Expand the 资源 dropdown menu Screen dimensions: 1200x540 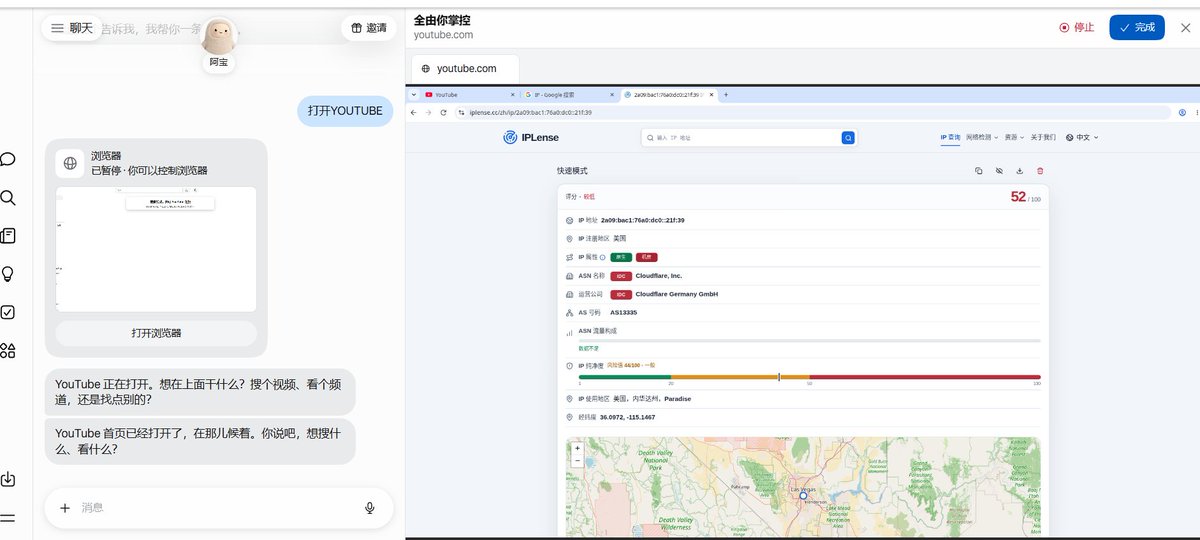(x=1015, y=137)
